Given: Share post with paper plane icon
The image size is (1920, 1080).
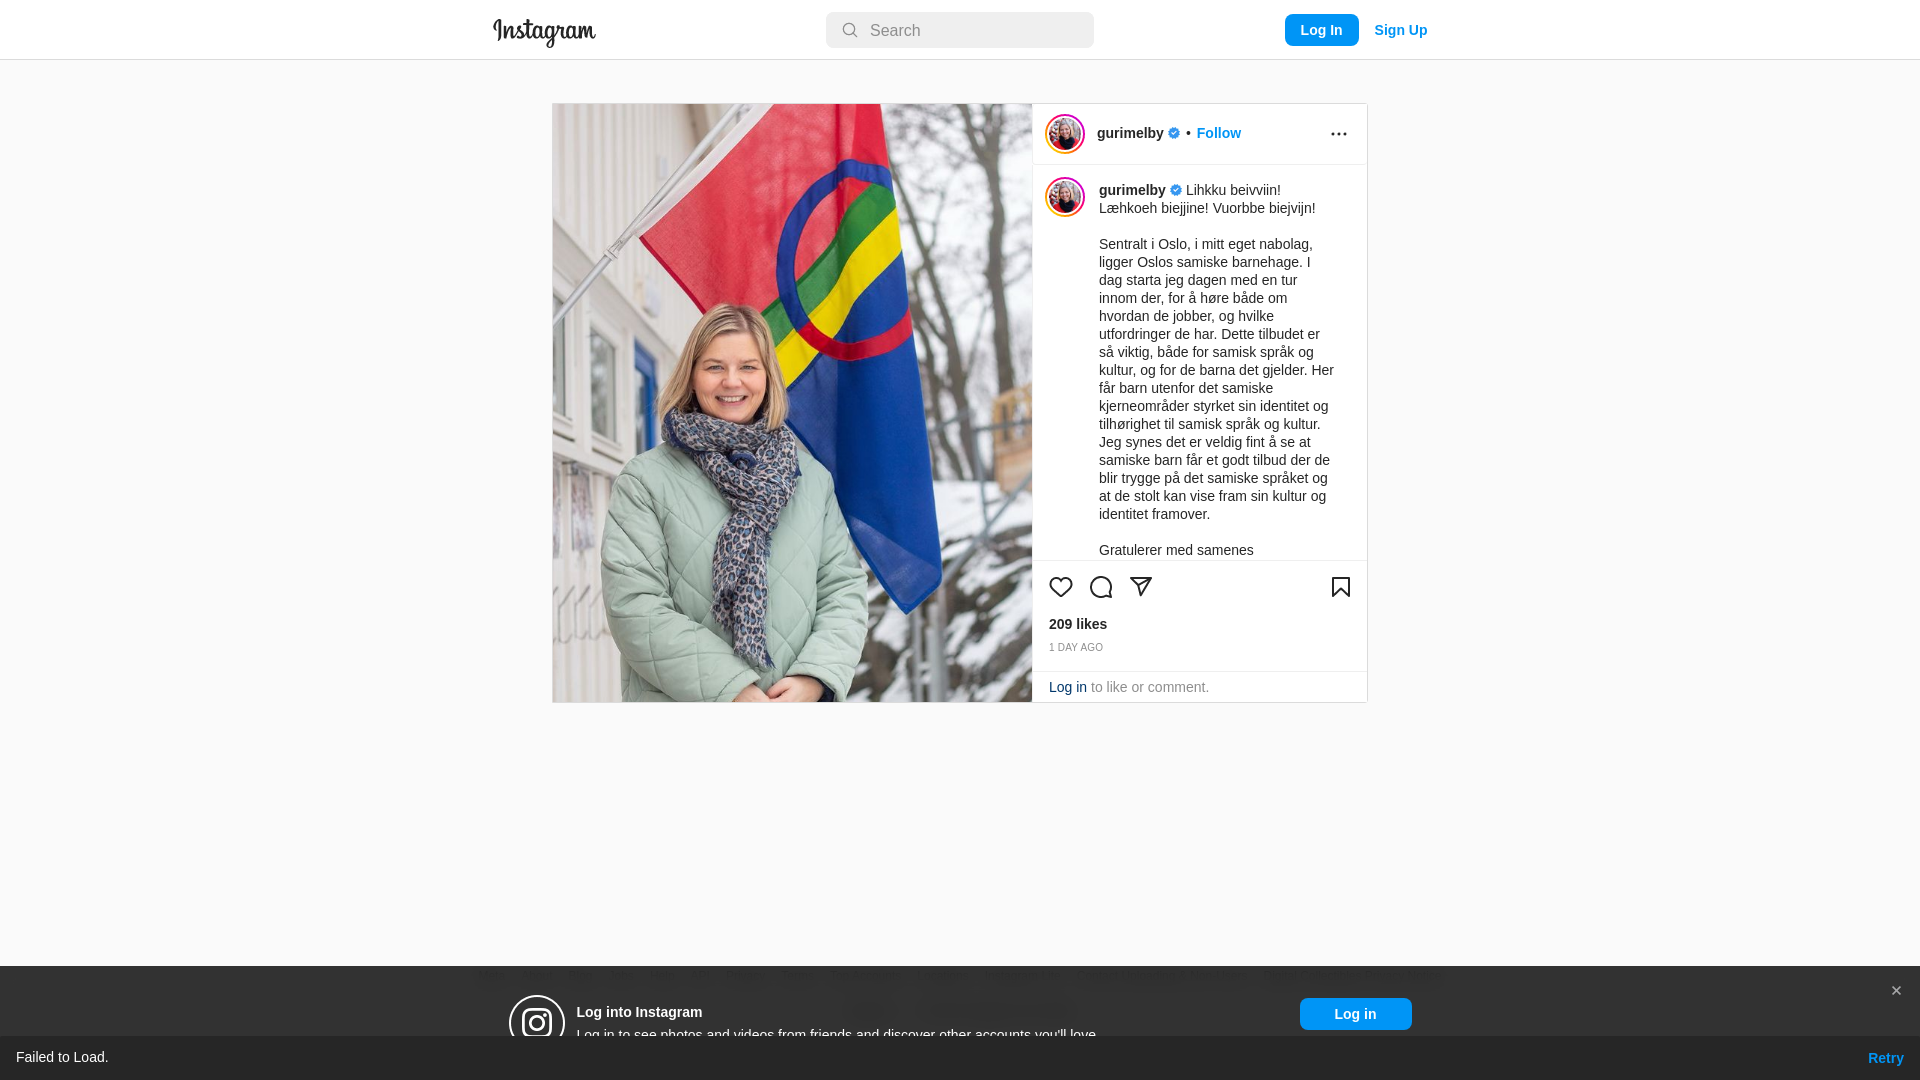Looking at the screenshot, I should point(1141,587).
